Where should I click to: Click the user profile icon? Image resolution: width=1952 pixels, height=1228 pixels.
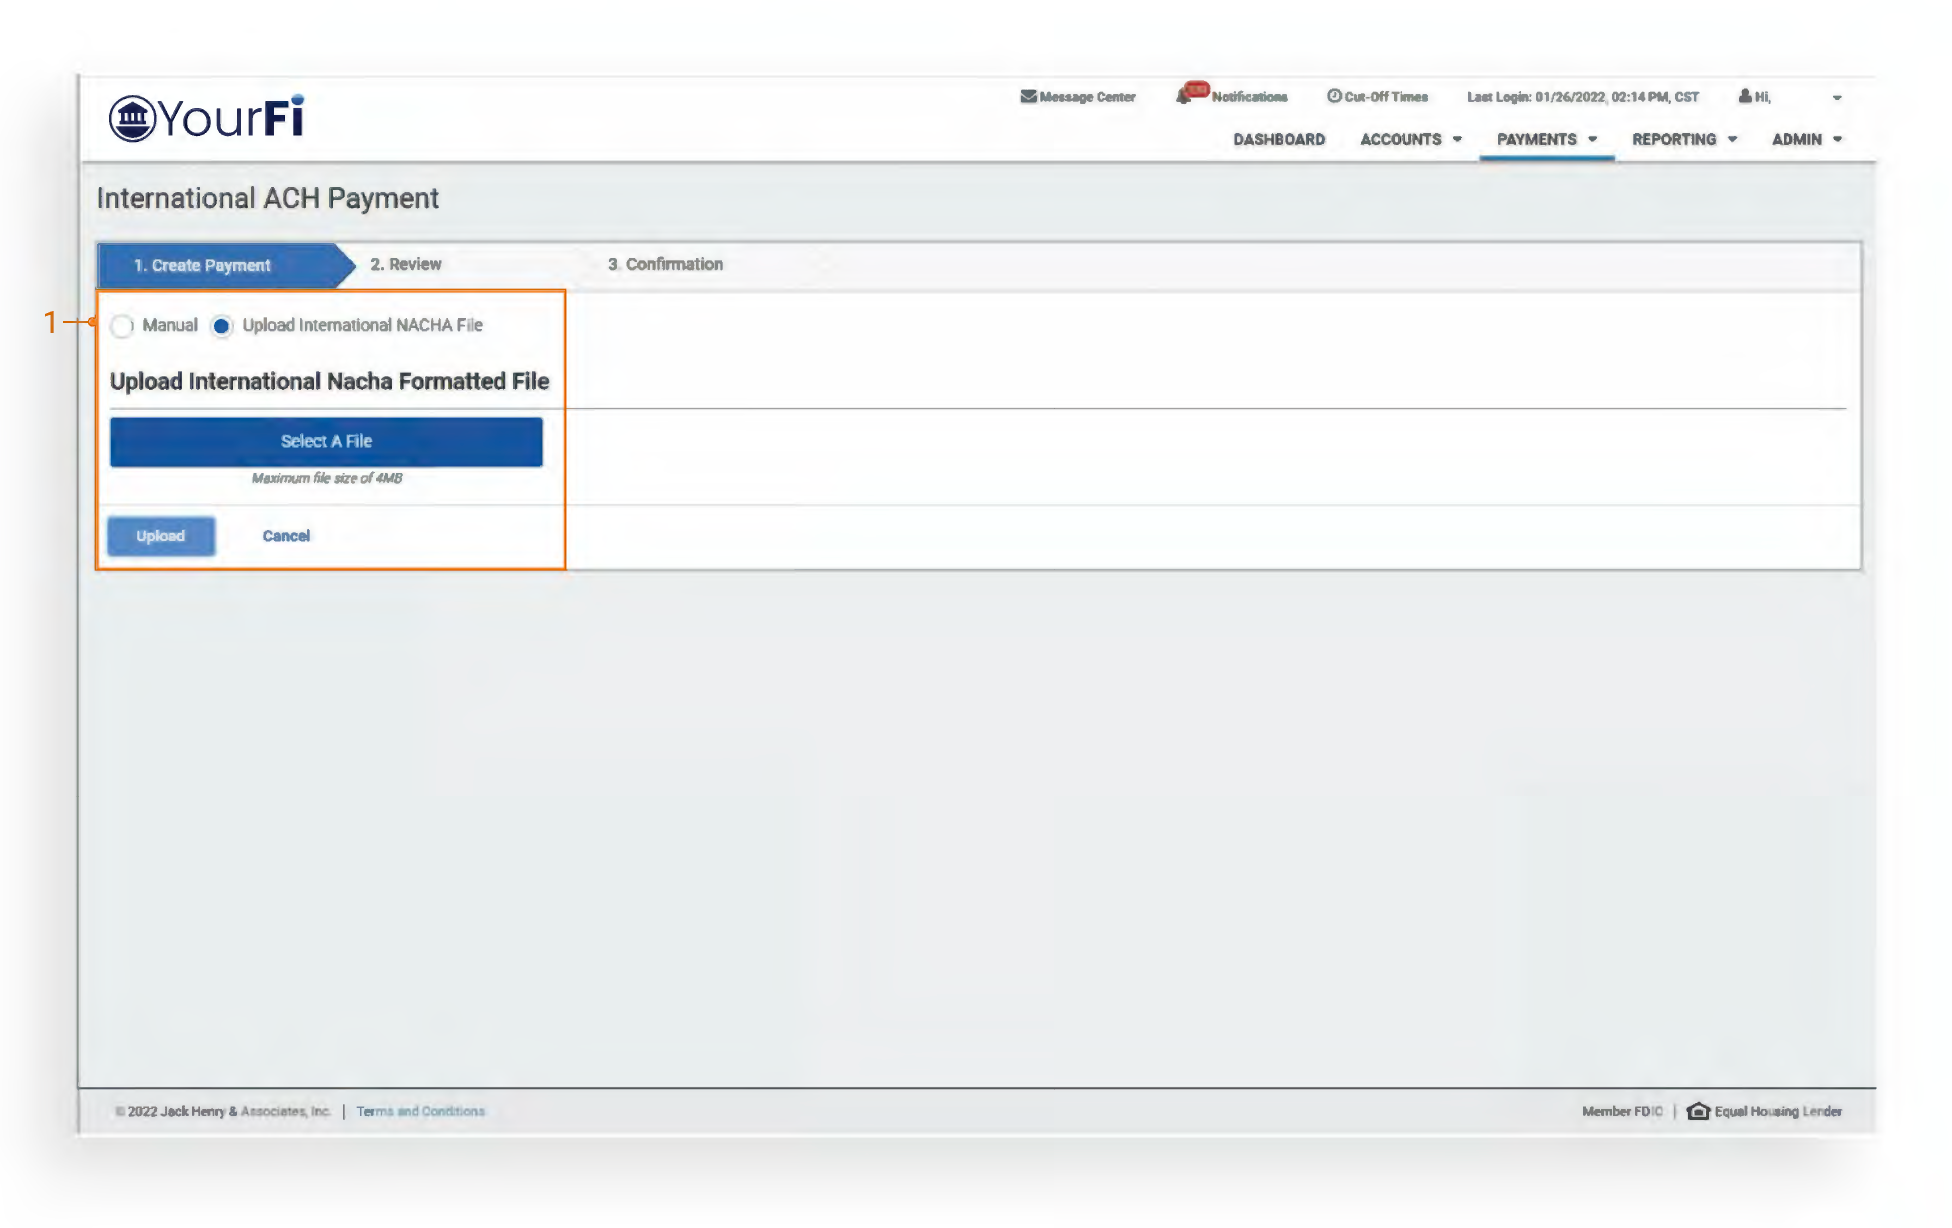1745,97
